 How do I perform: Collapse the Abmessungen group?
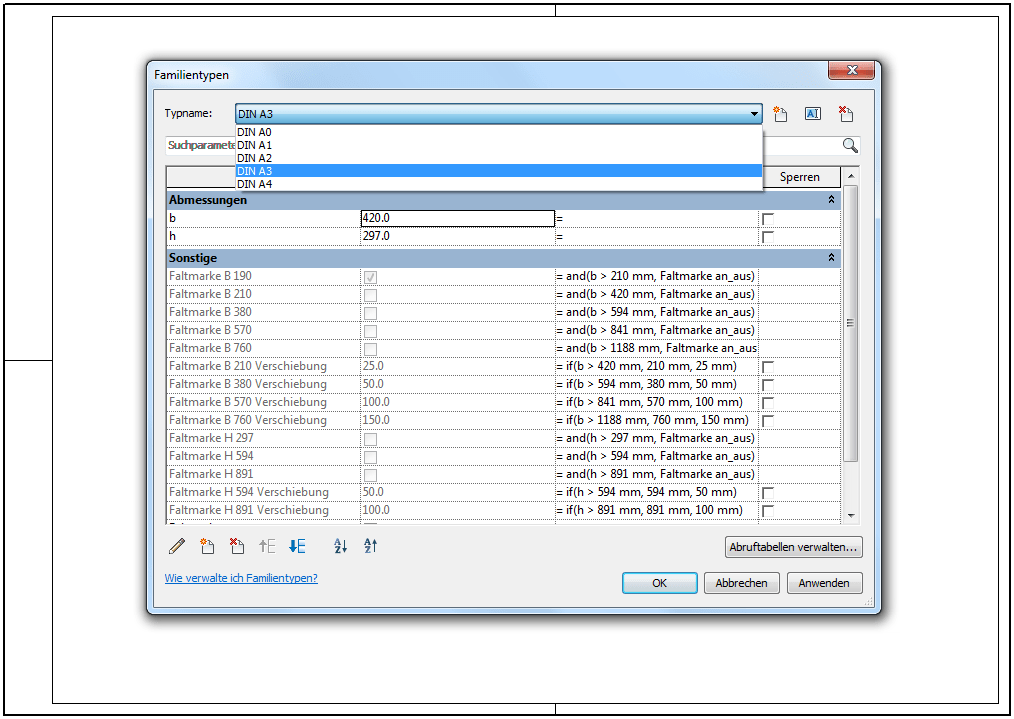click(x=830, y=200)
